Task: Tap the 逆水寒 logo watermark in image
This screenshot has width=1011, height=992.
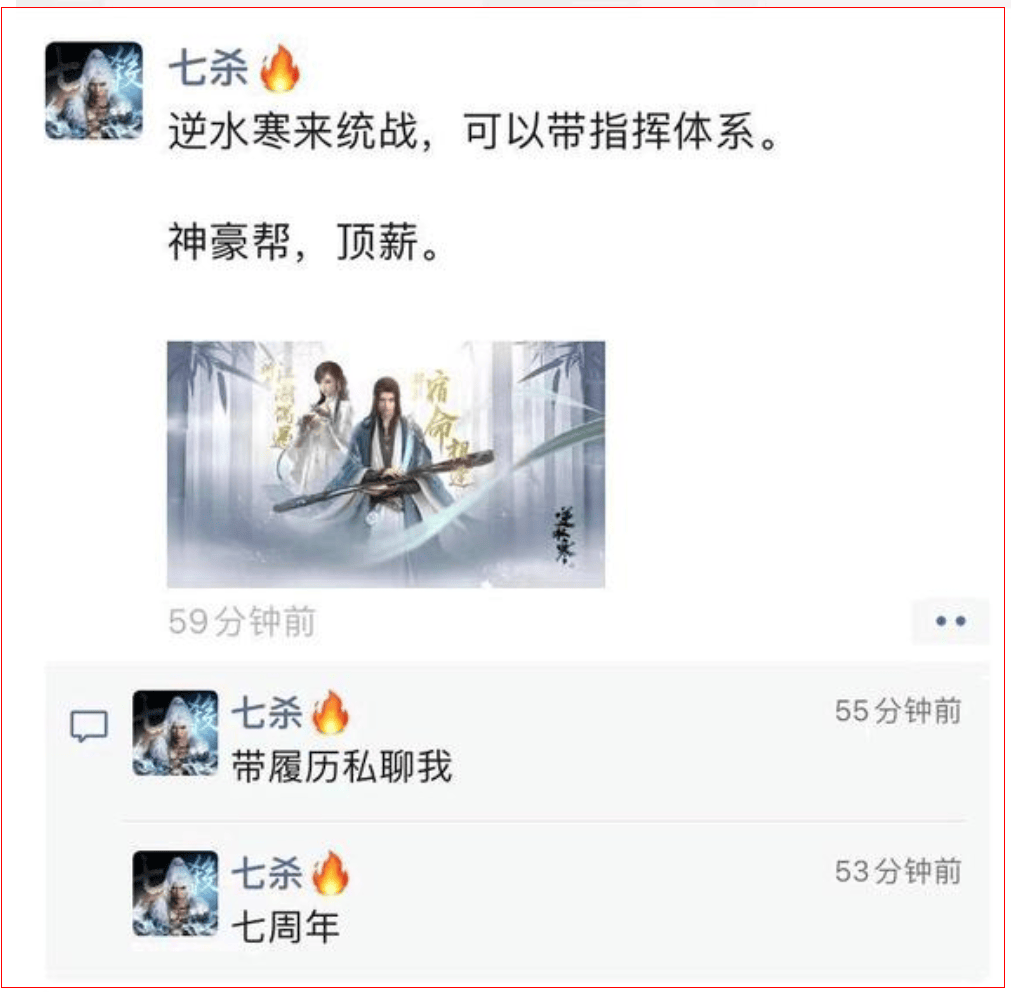Action: (565, 536)
